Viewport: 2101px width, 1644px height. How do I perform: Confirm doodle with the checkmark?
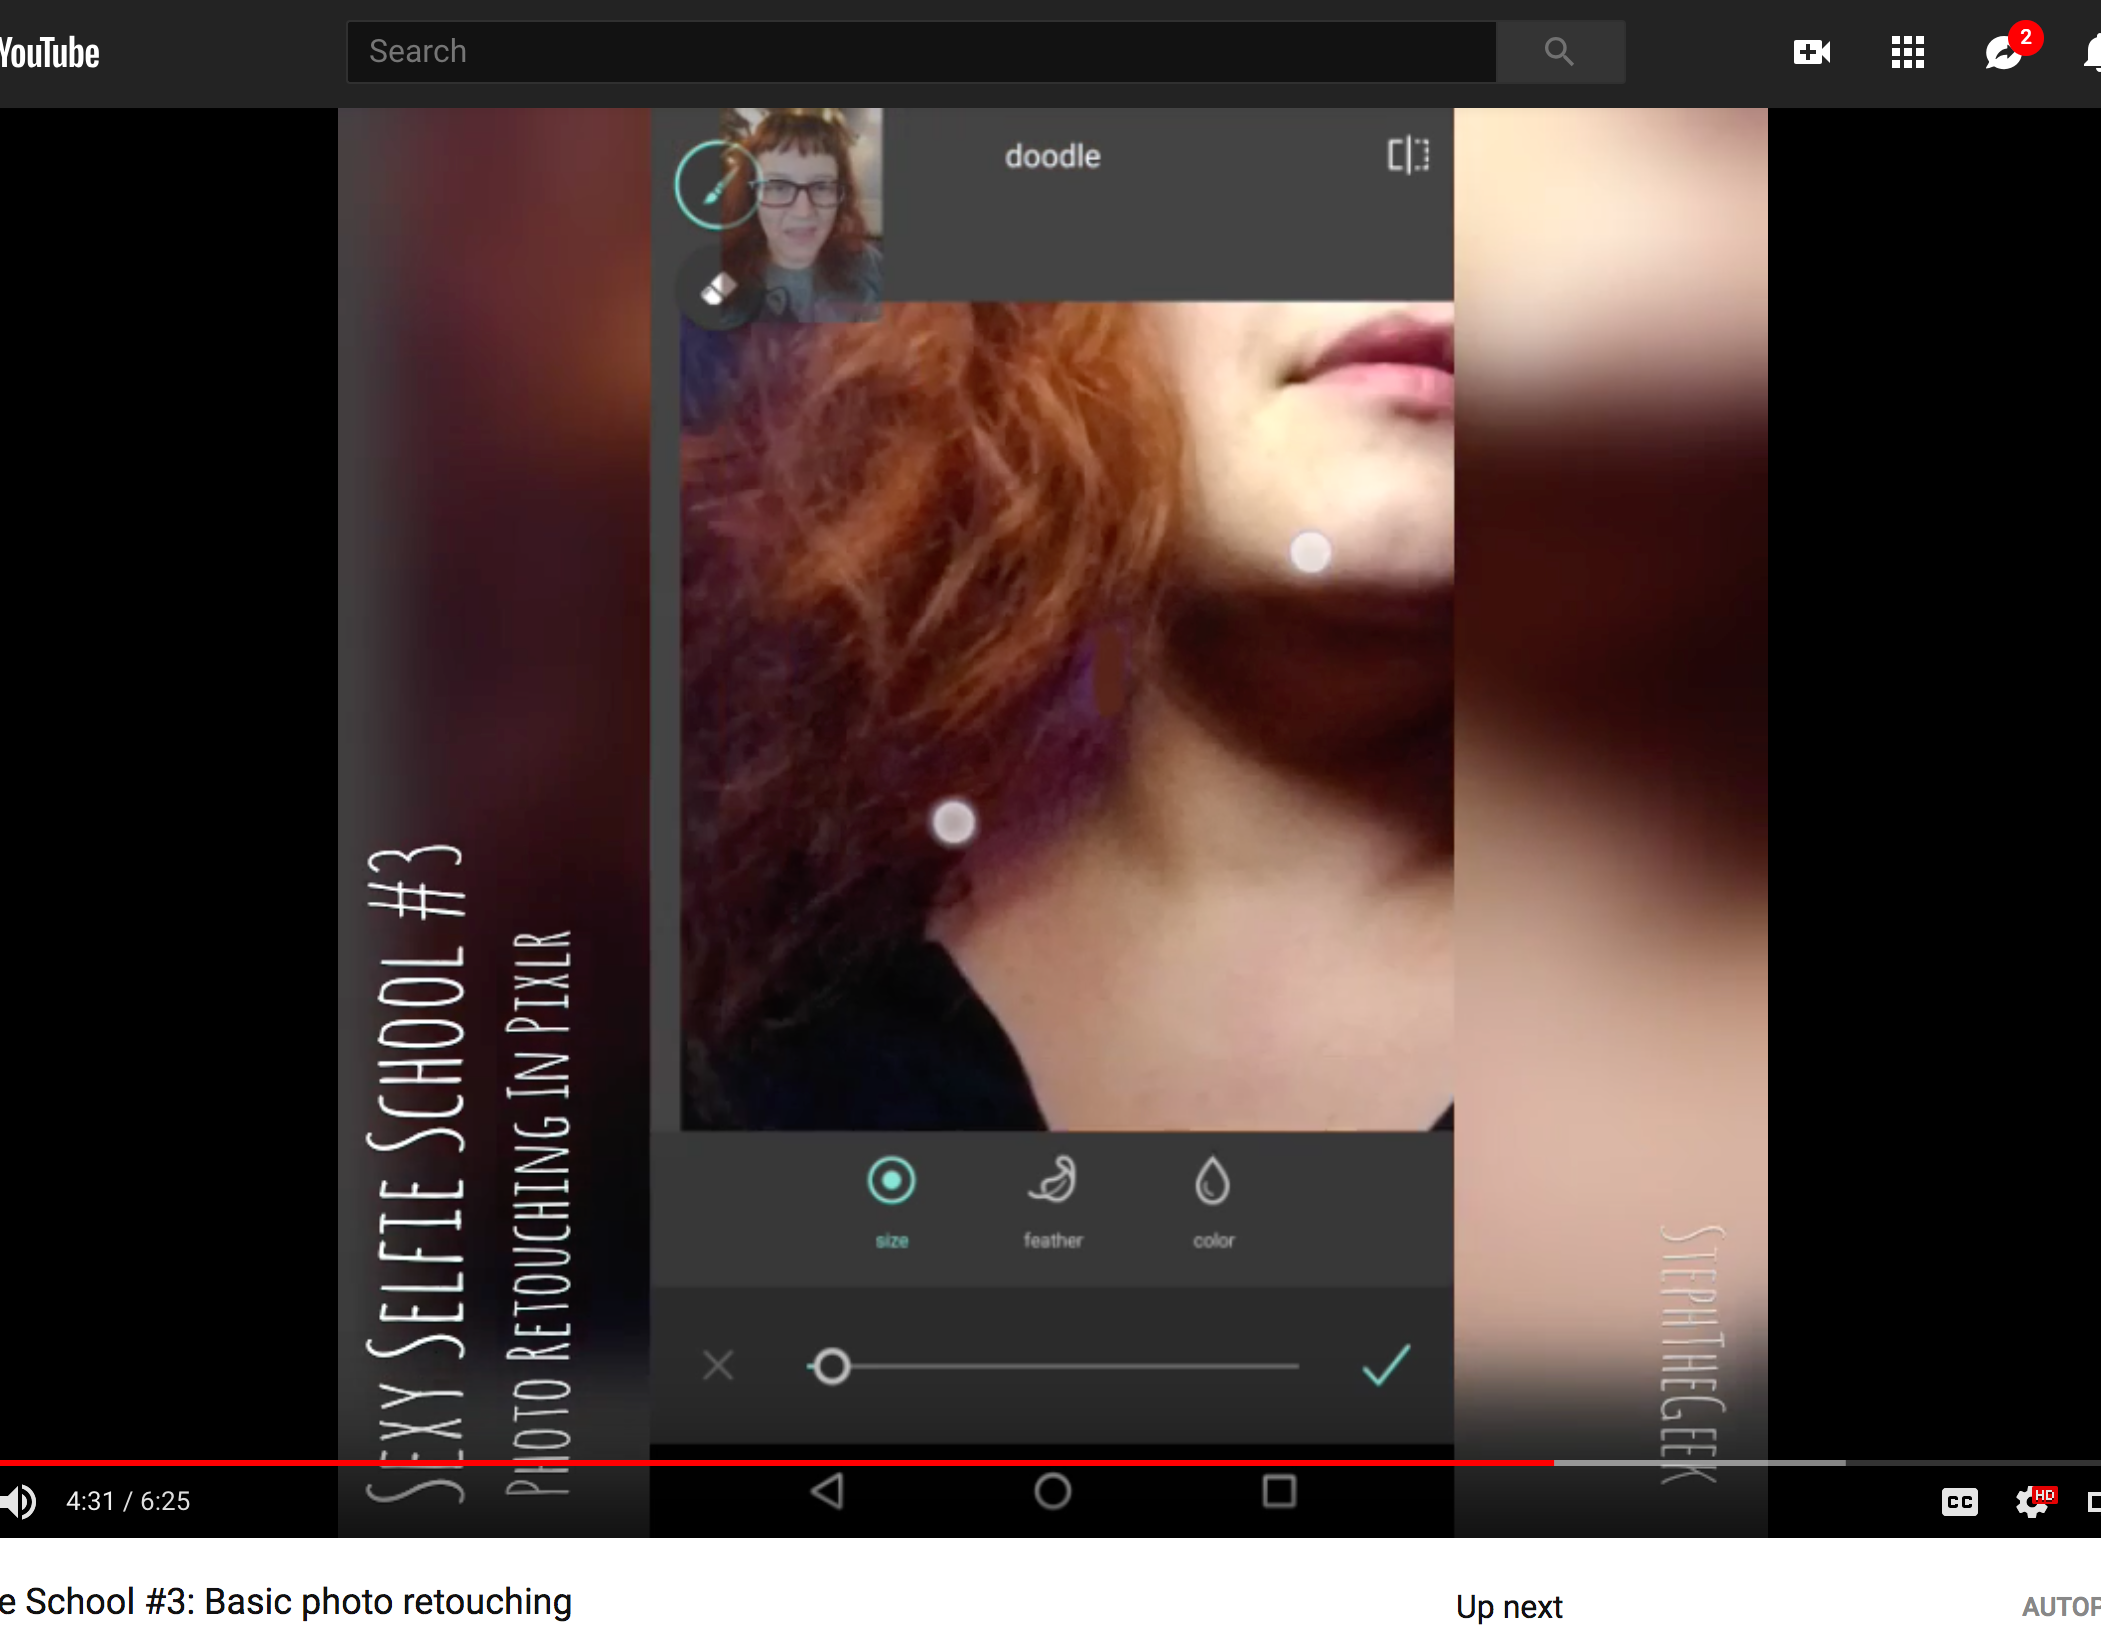coord(1386,1364)
